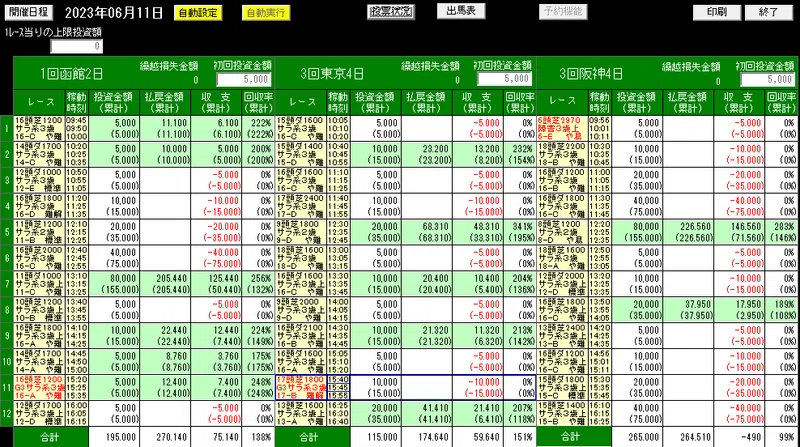
Task: Click Tokyo race 1 operation times 10:05 cell
Action: (338, 129)
